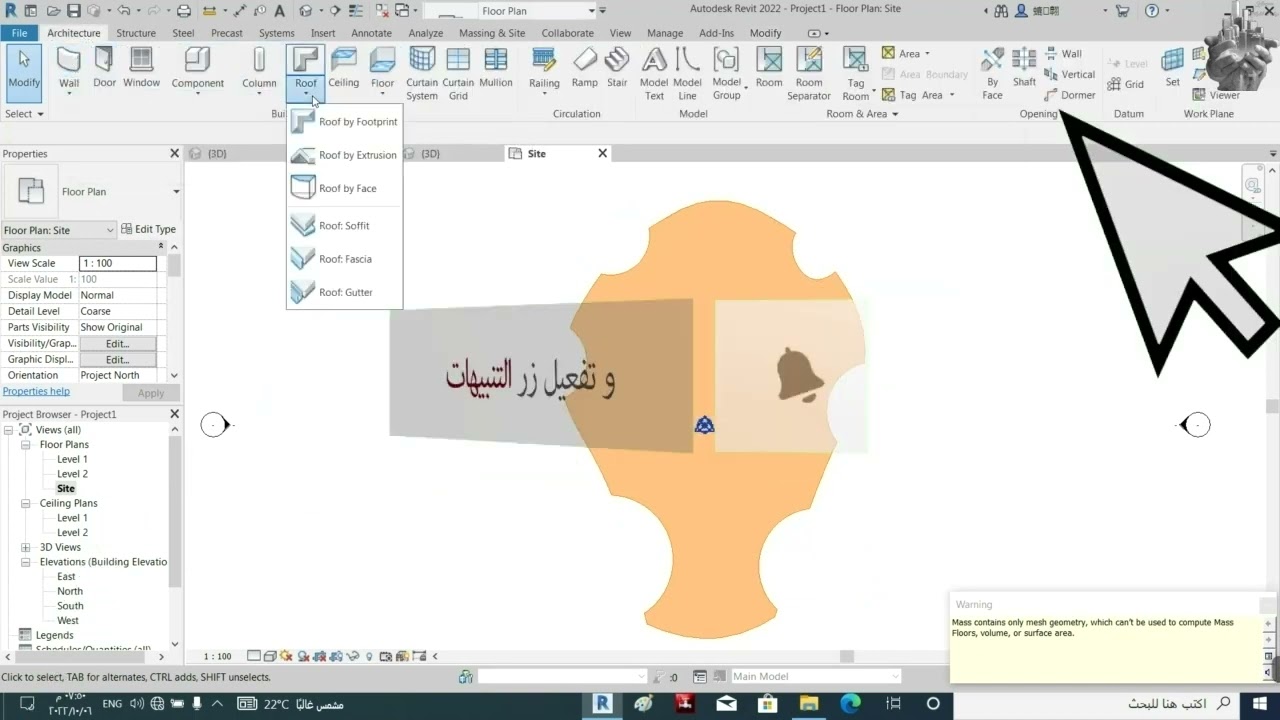1280x720 pixels.
Task: Open the Roof dropdown arrow
Action: pos(306,95)
